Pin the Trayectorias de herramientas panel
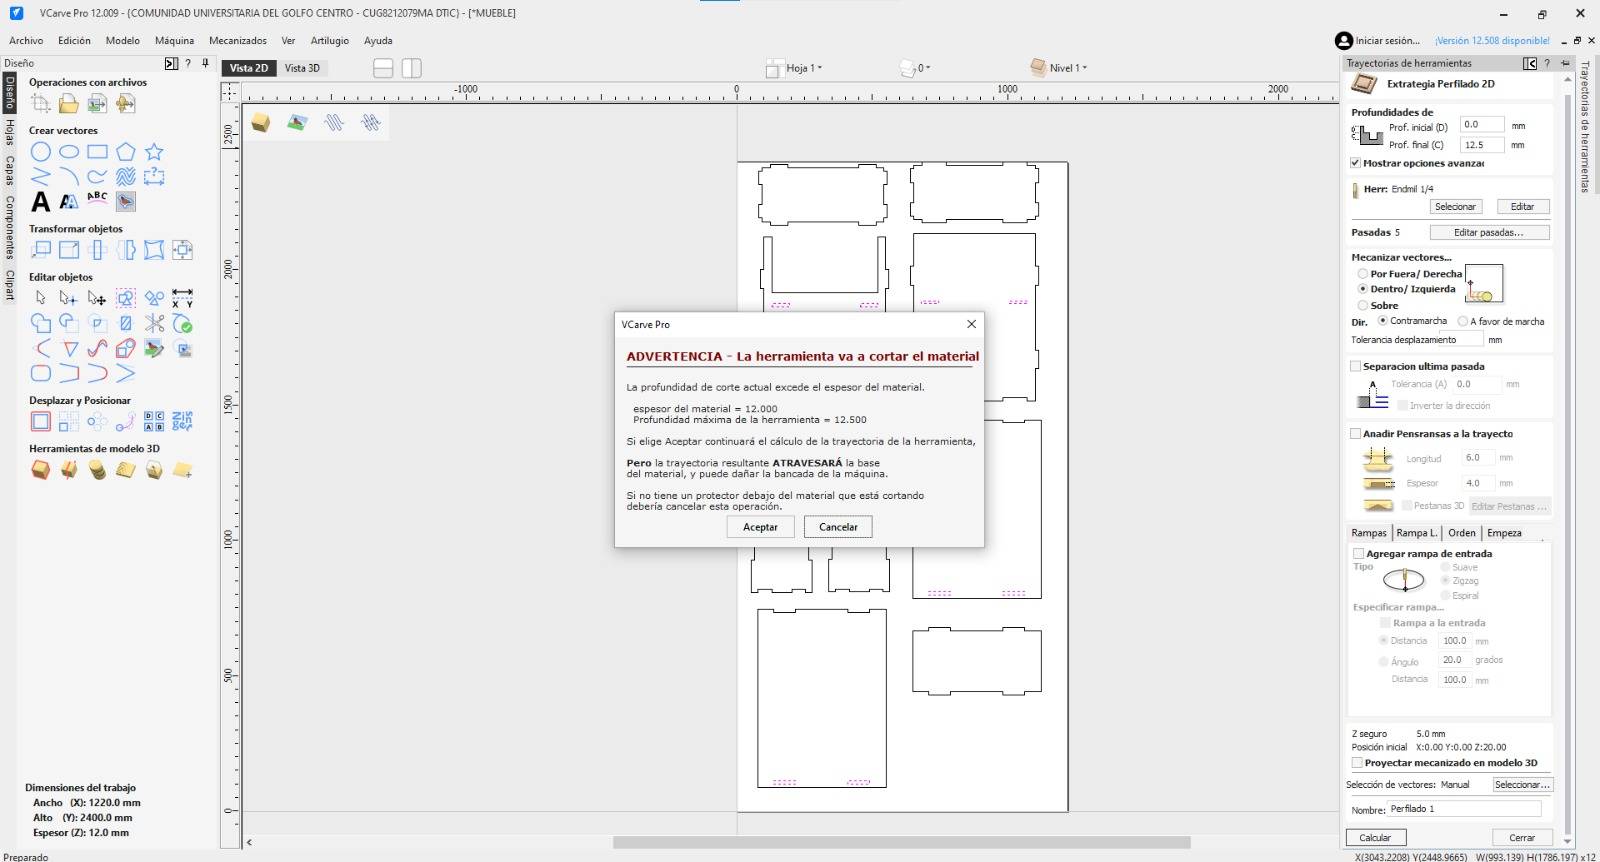1600x862 pixels. [x=1565, y=63]
